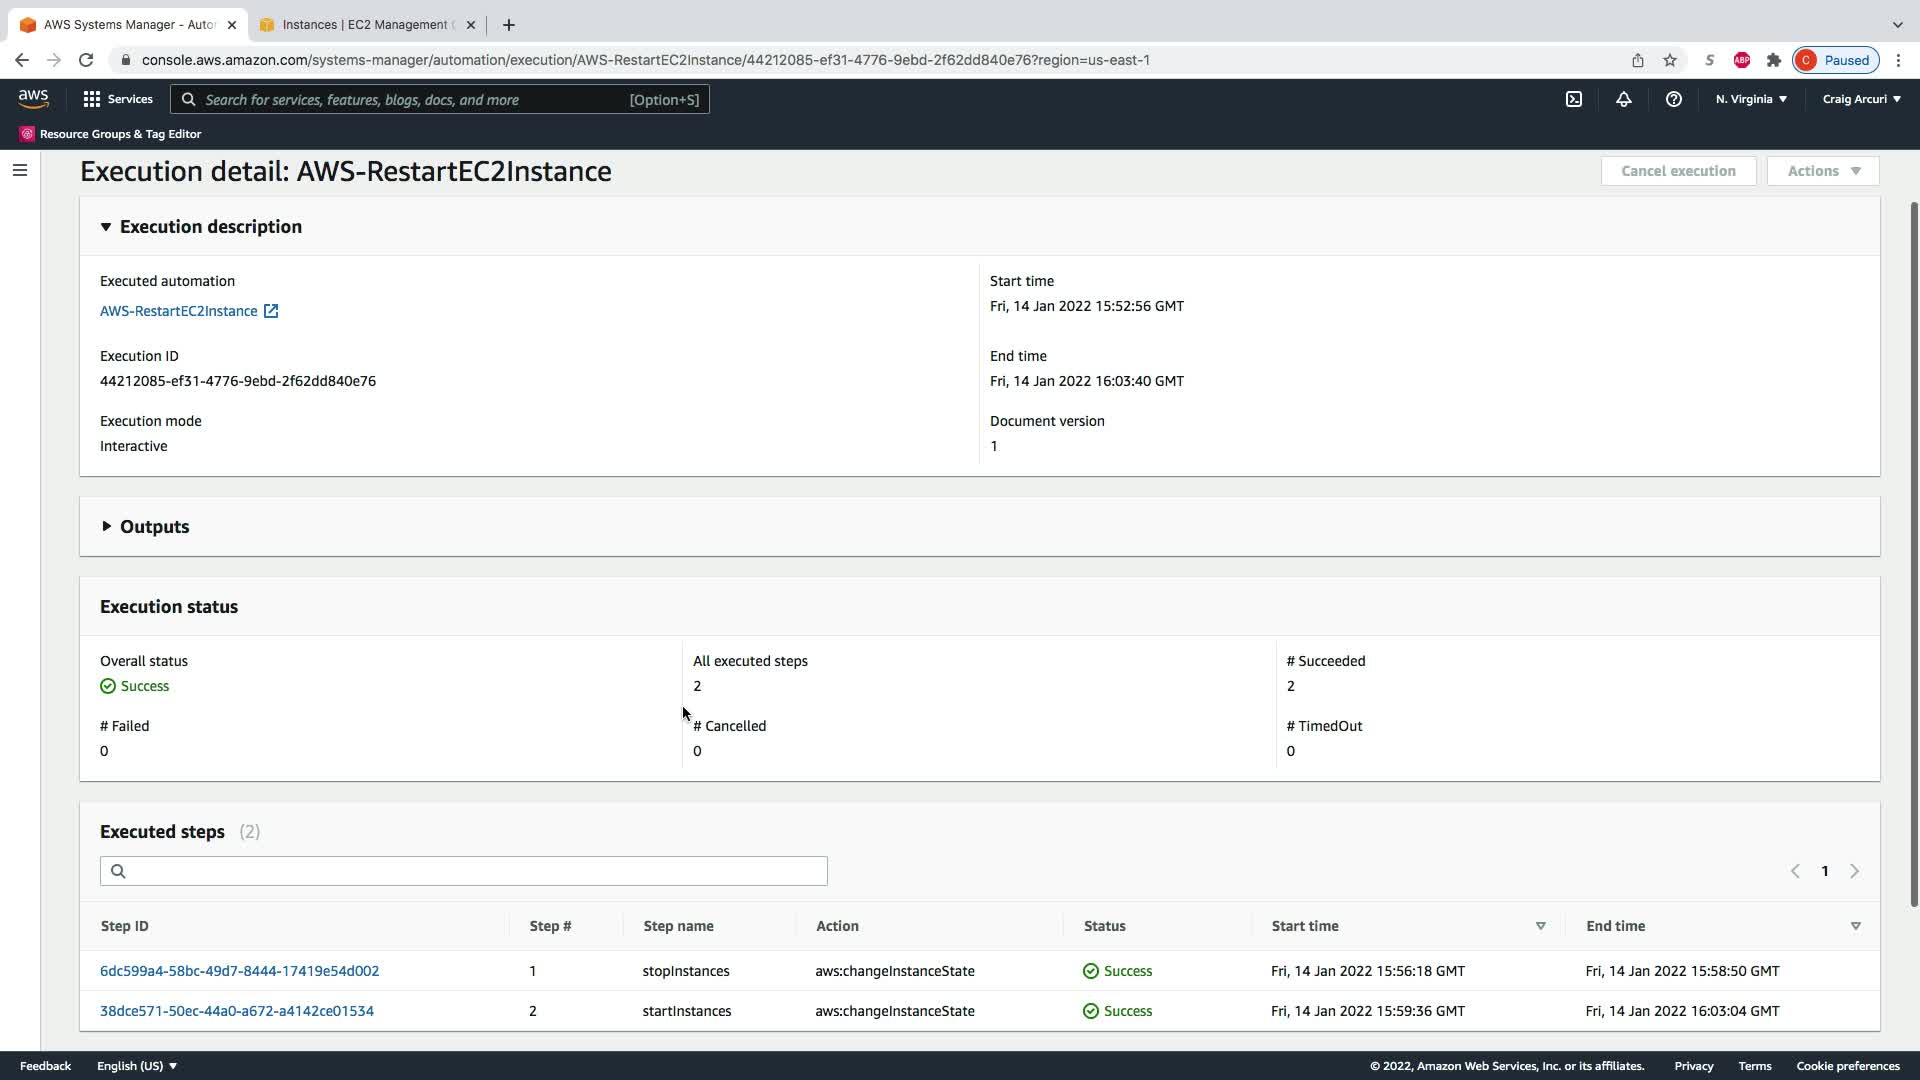Open the stopInstances step ID link
1920x1080 pixels.
[x=239, y=971]
